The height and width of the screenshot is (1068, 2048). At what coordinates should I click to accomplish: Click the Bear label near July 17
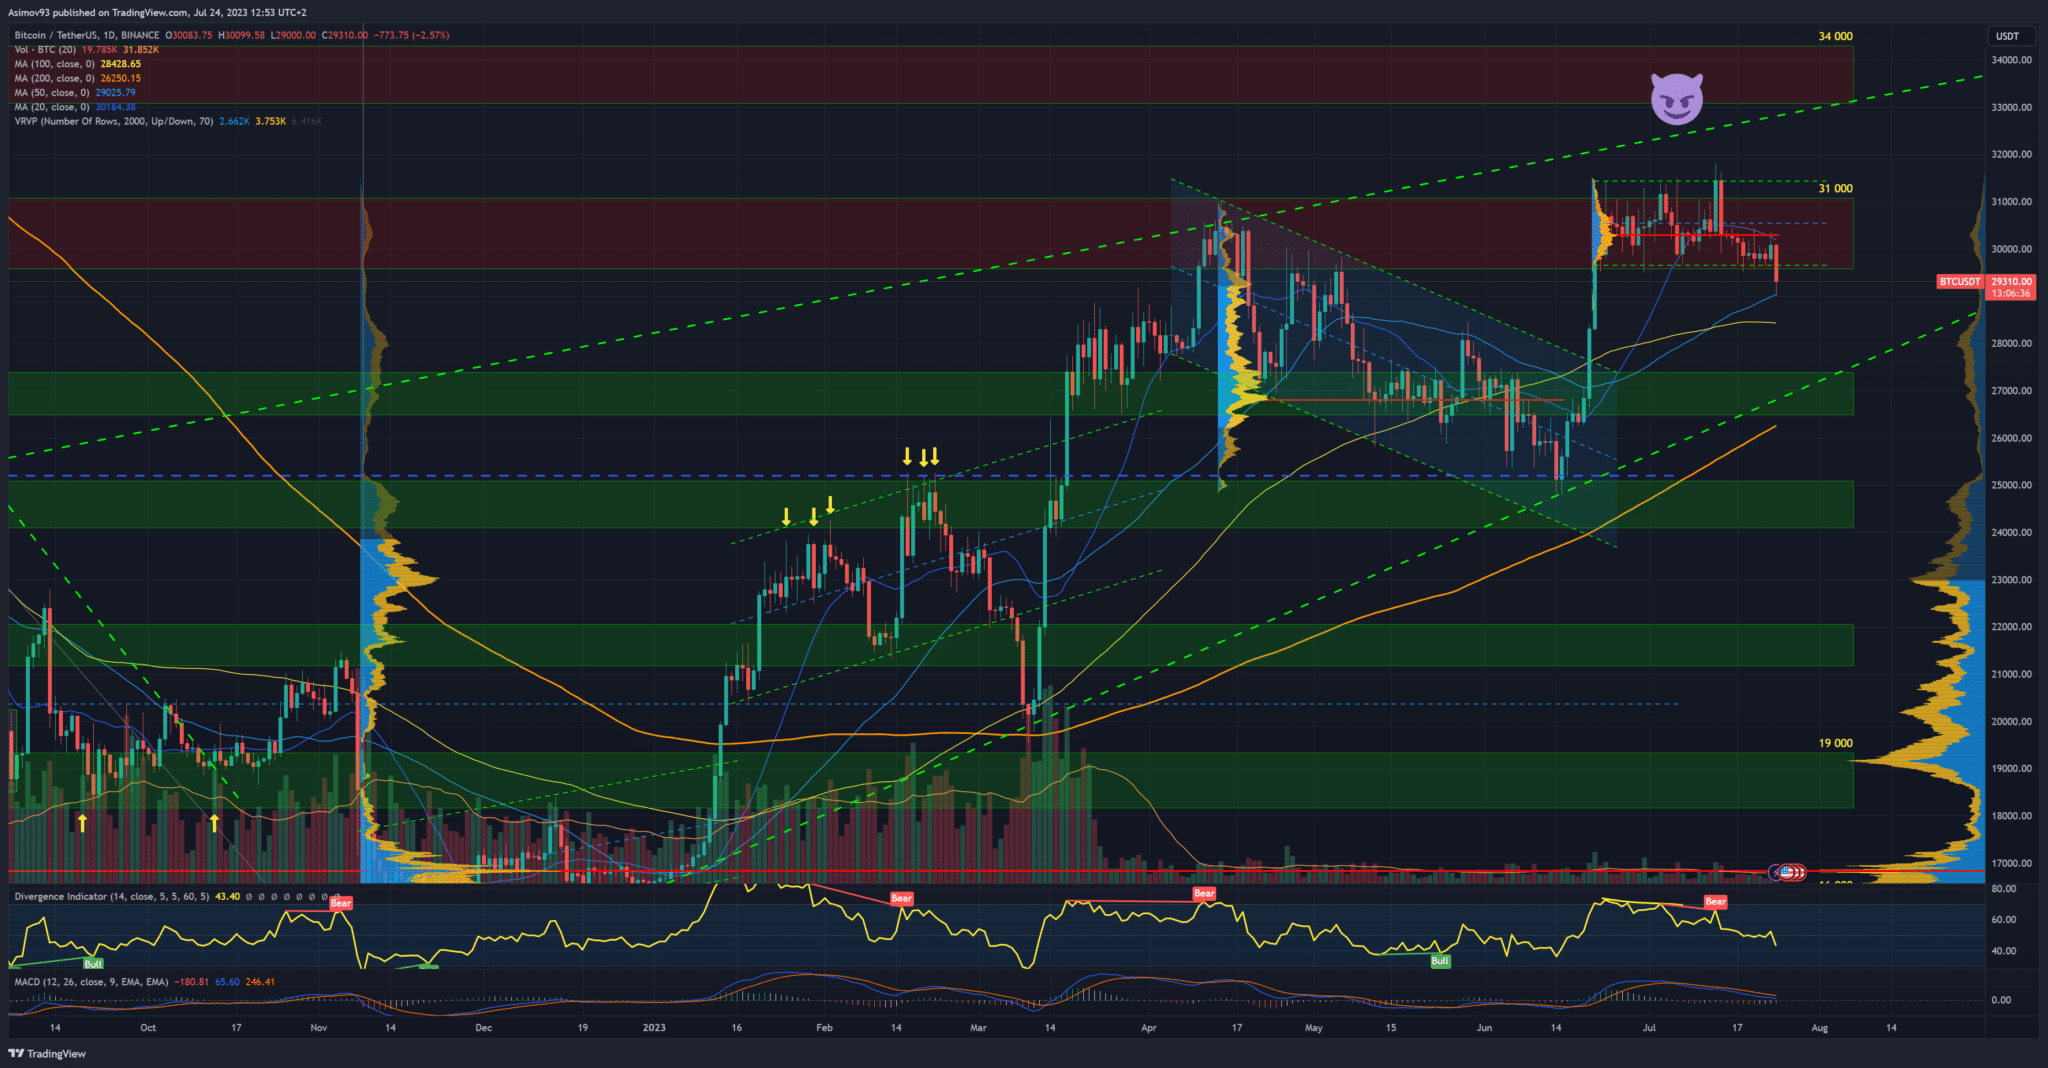1715,901
